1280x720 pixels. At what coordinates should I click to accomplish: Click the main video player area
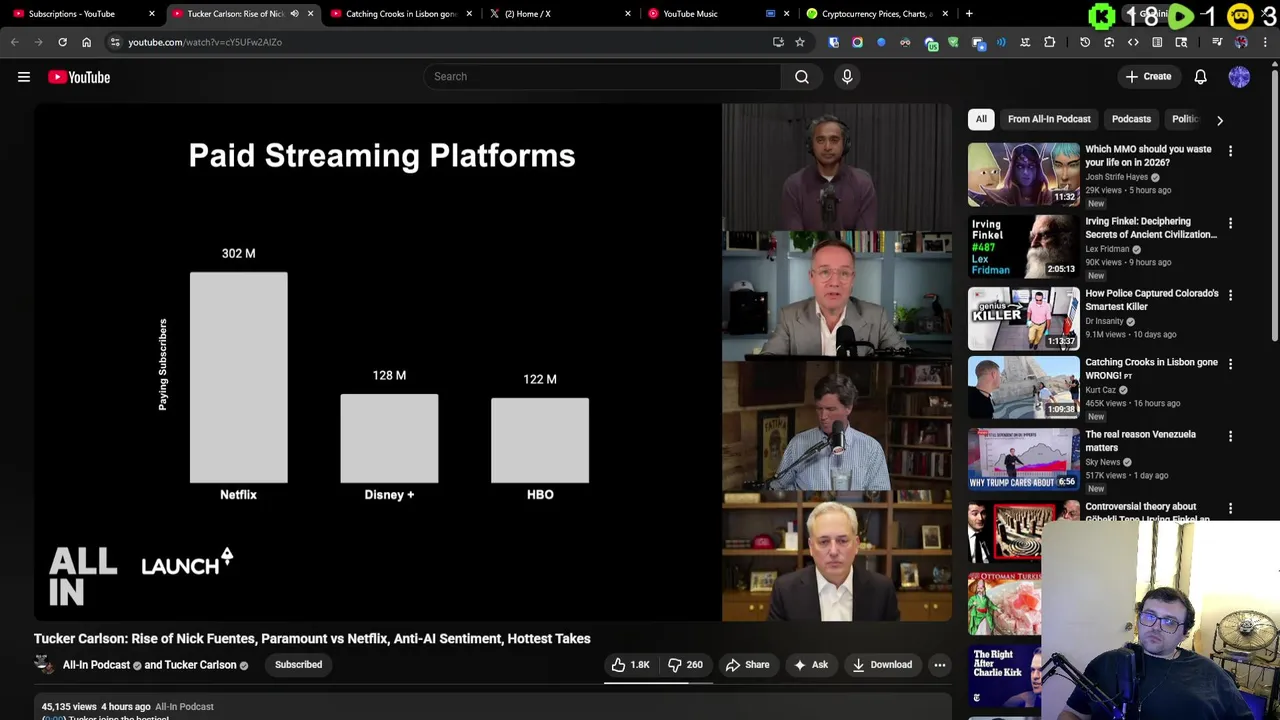pyautogui.click(x=493, y=362)
